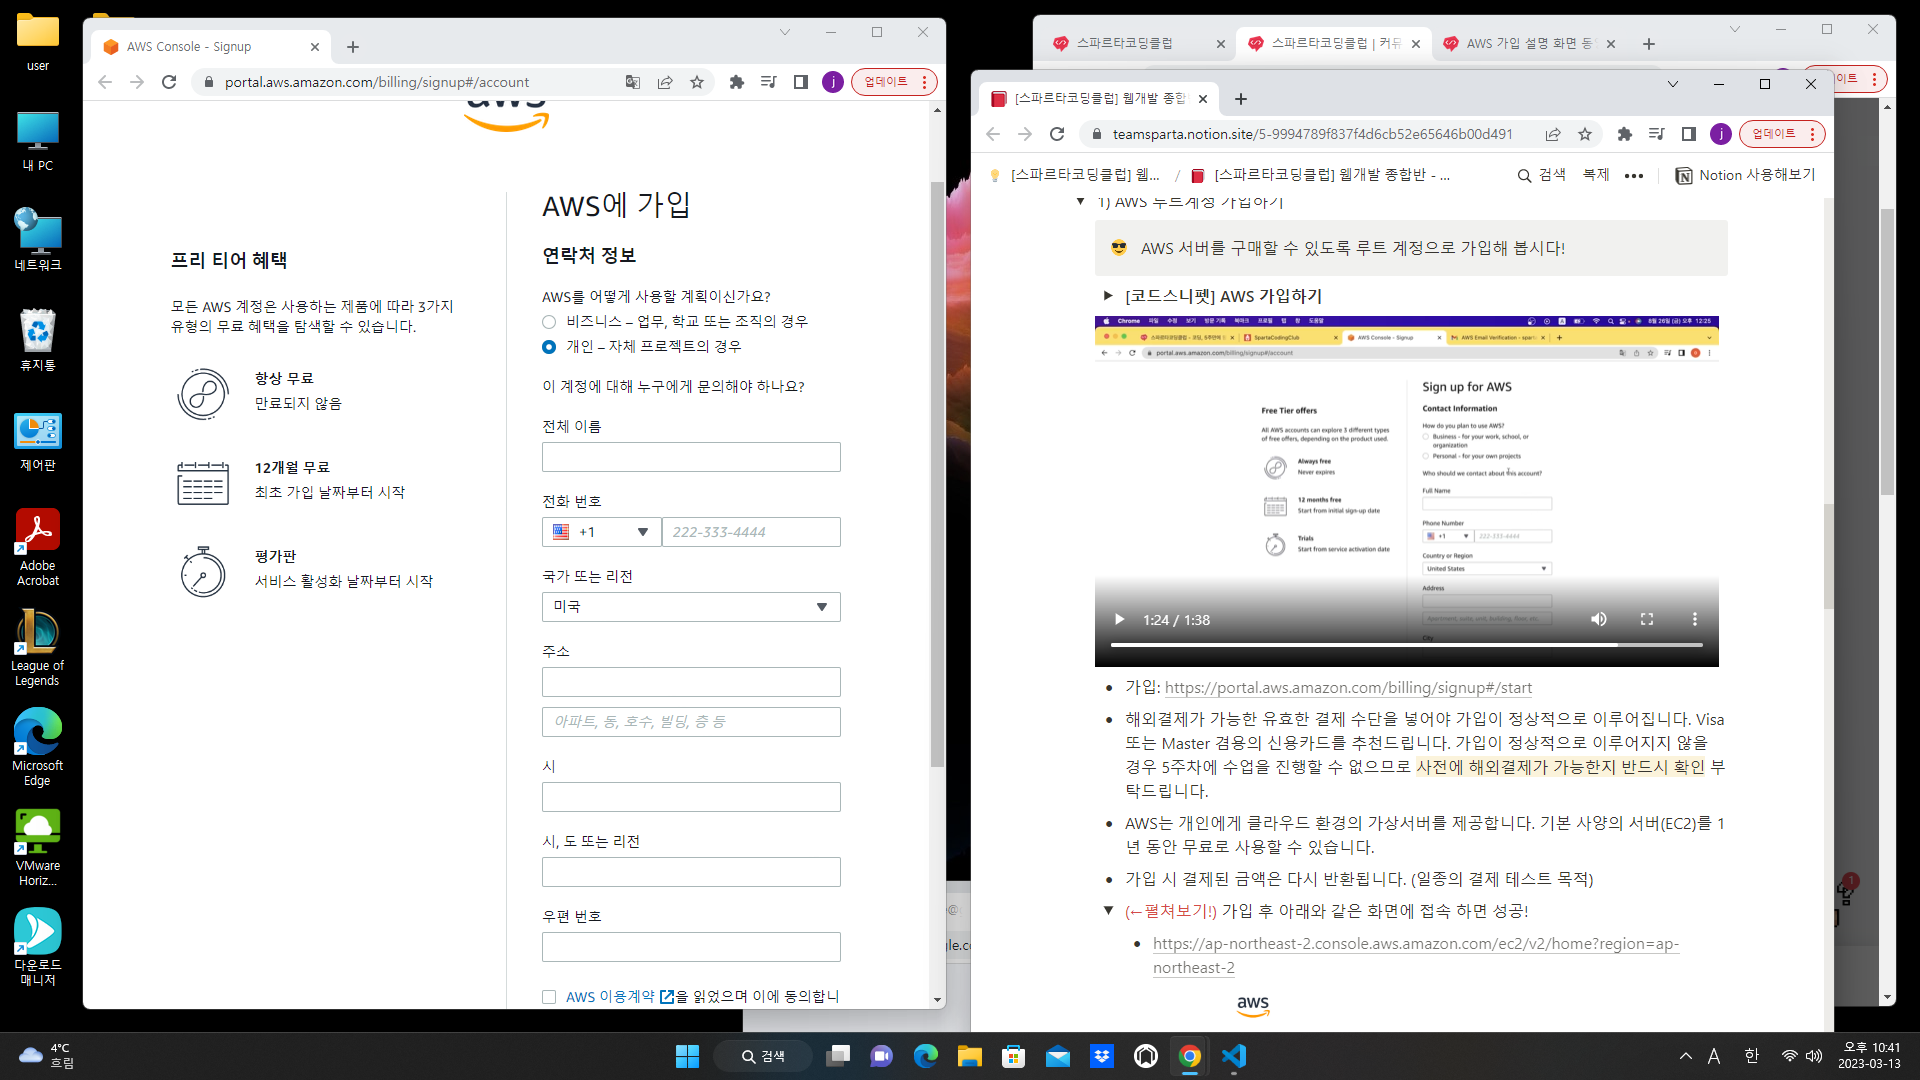
Task: Open the Recycle Bin desktop icon
Action: (x=38, y=339)
